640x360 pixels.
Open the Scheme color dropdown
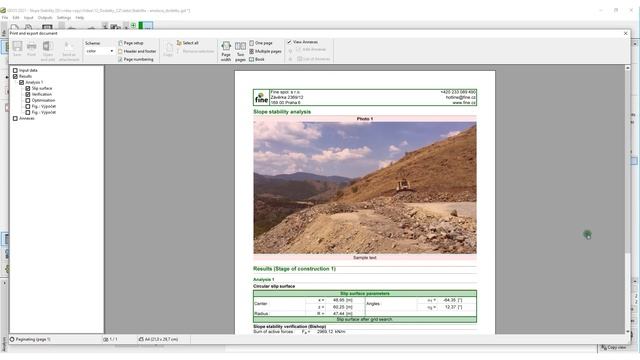(100, 51)
